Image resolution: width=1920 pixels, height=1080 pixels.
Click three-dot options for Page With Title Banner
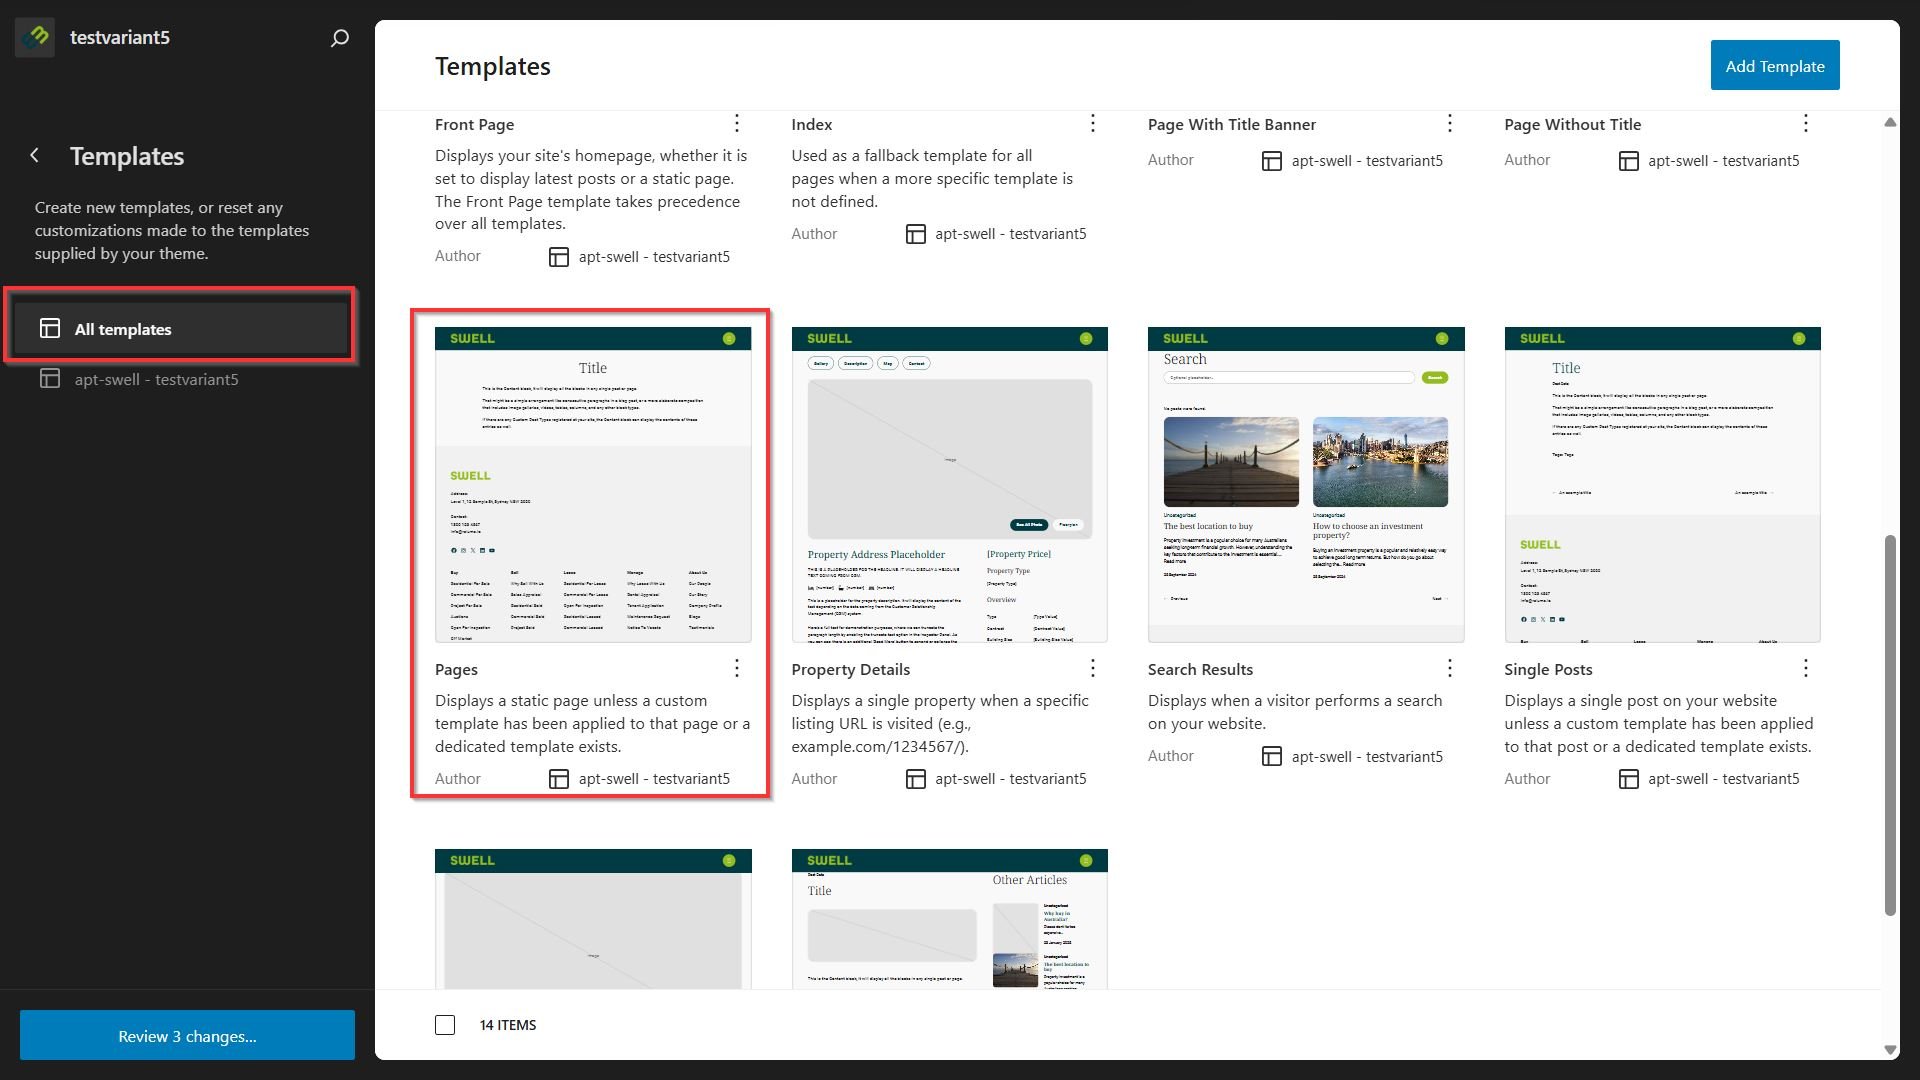coord(1450,123)
